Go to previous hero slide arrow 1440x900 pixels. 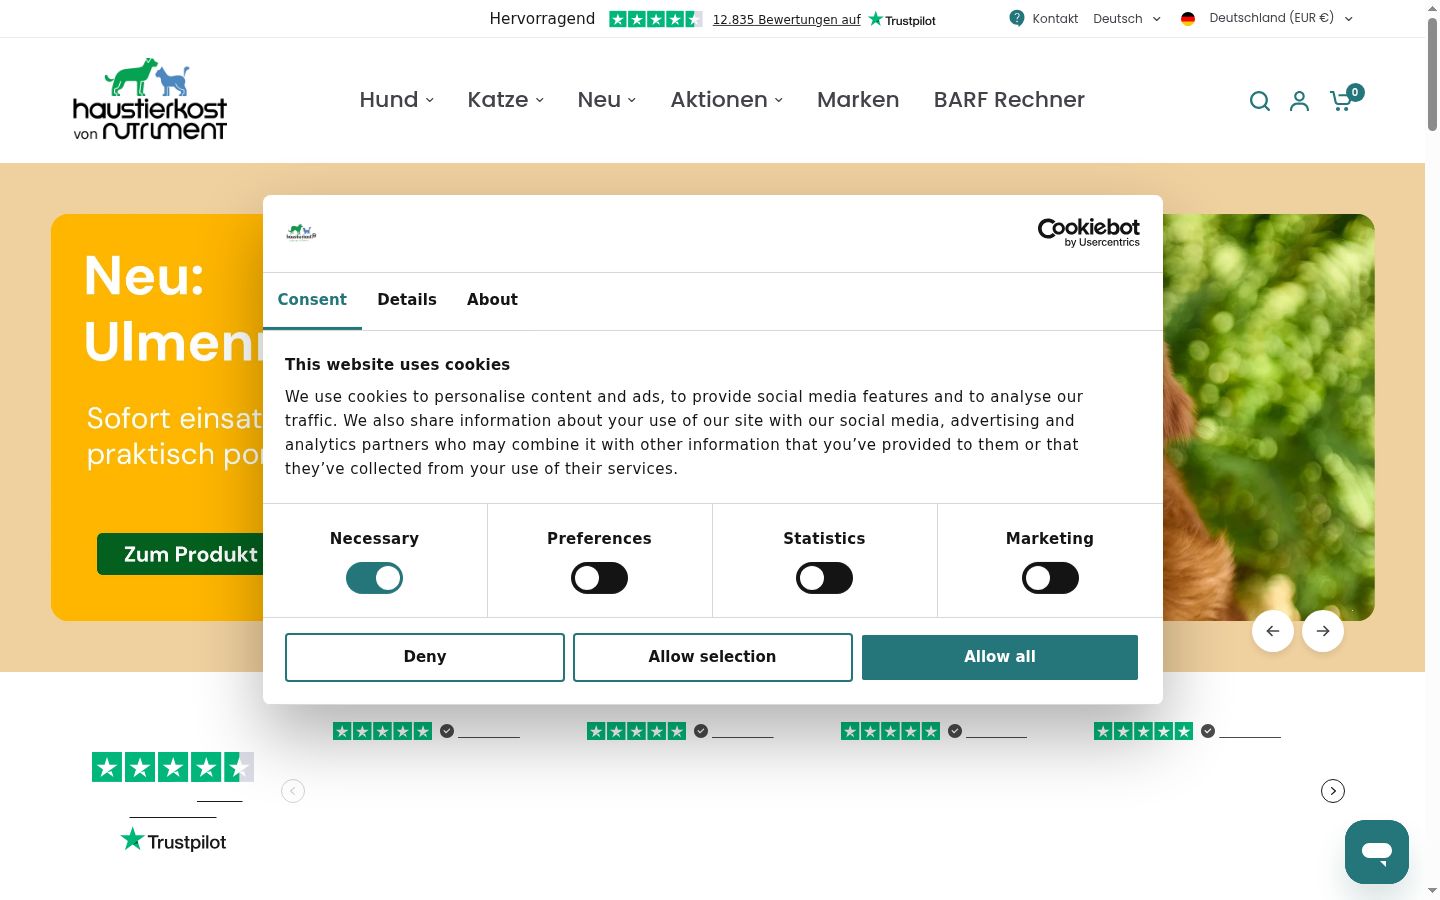point(1273,631)
